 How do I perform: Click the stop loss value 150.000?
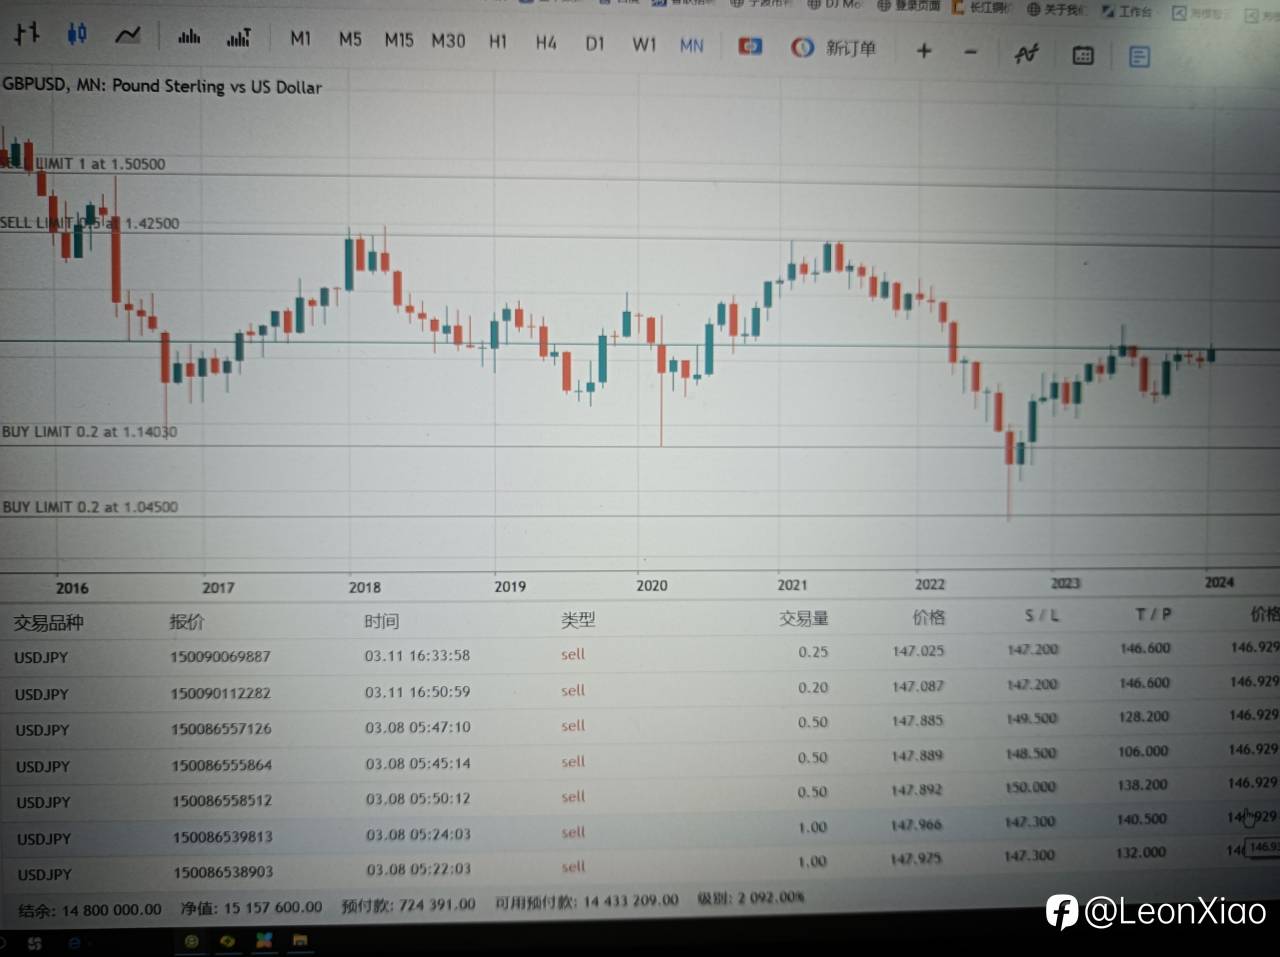click(x=1030, y=787)
